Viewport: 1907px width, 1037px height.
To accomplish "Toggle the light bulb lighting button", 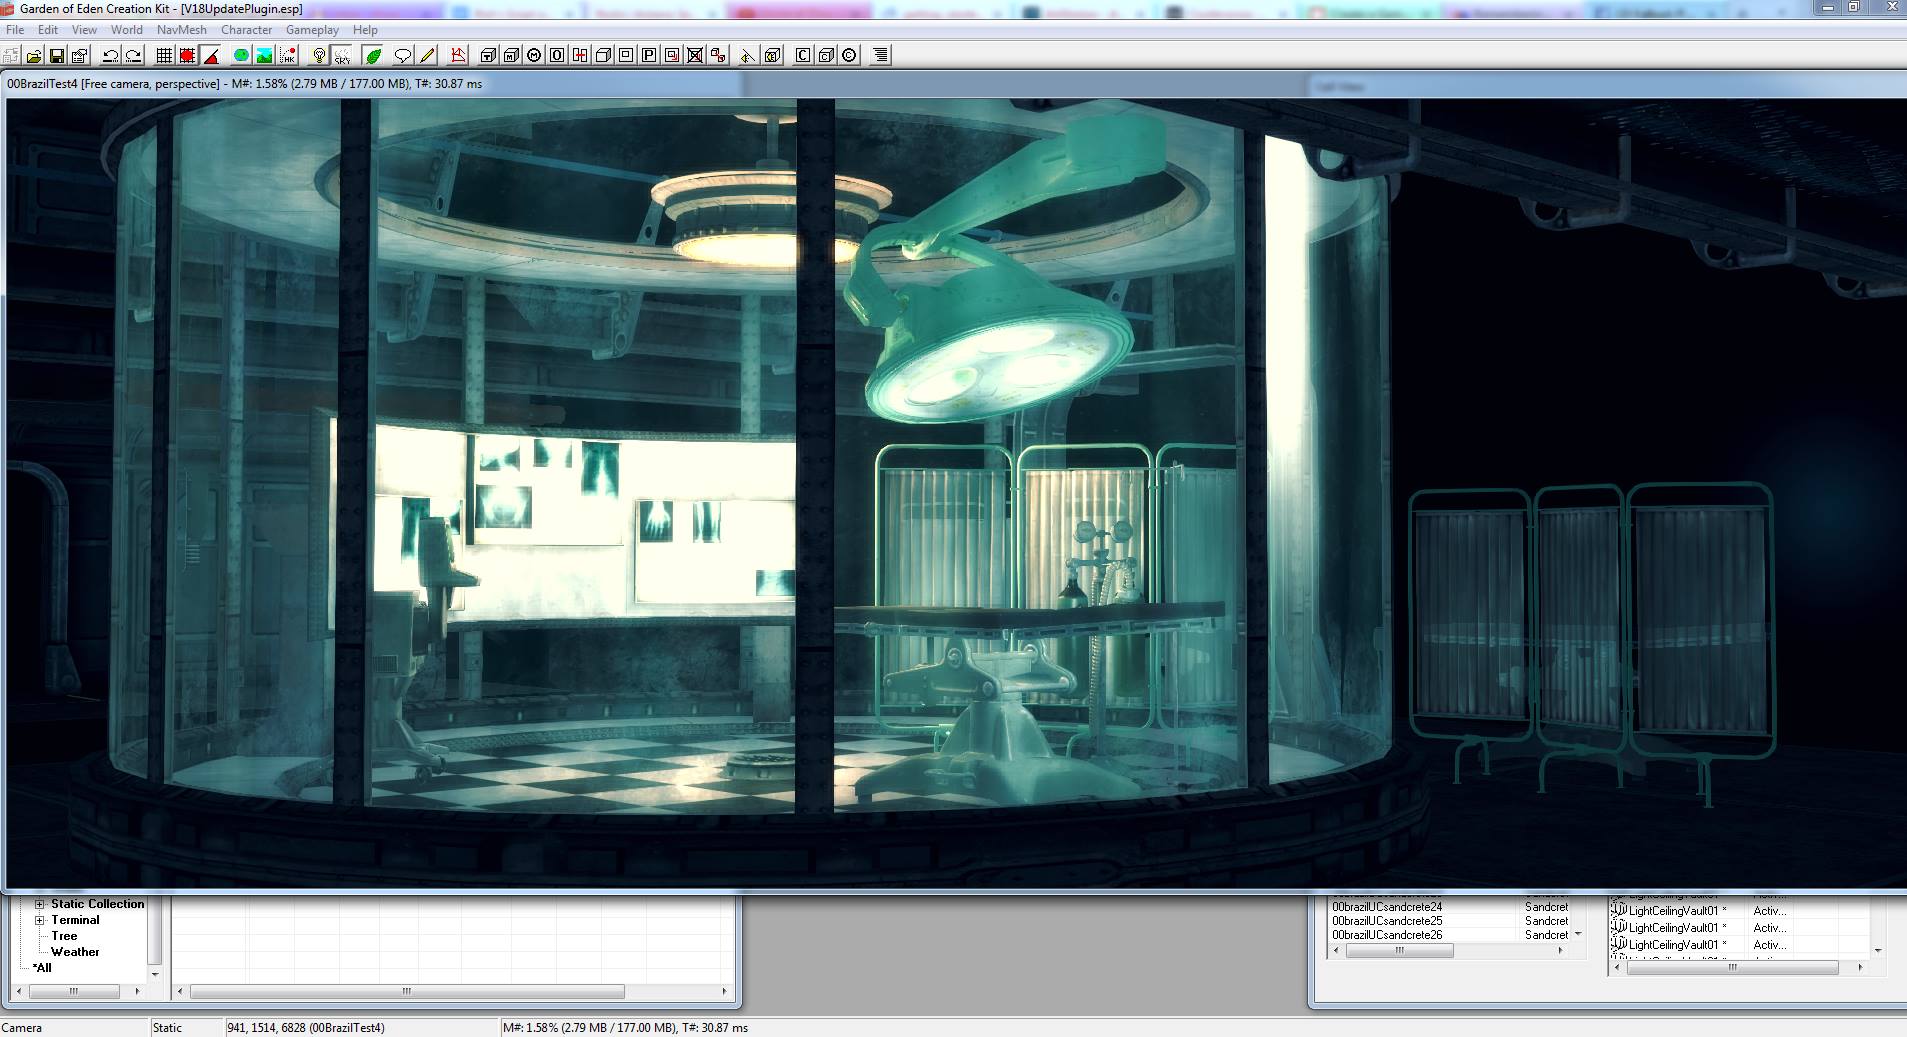I will (x=319, y=55).
